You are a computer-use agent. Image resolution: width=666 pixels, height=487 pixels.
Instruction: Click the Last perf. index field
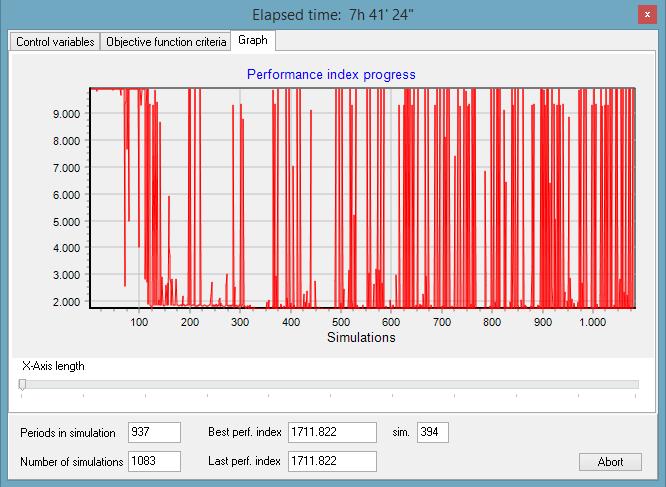332,461
